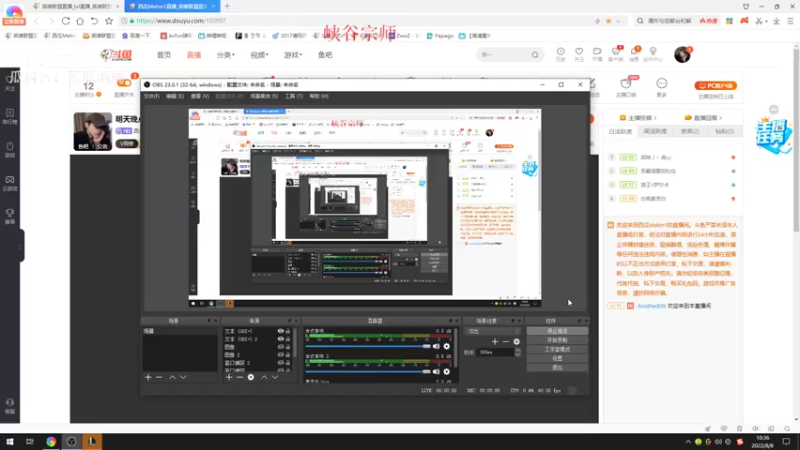This screenshot has height=450, width=800.
Task: Click the search magnifier in Douyu search box
Action: (535, 55)
